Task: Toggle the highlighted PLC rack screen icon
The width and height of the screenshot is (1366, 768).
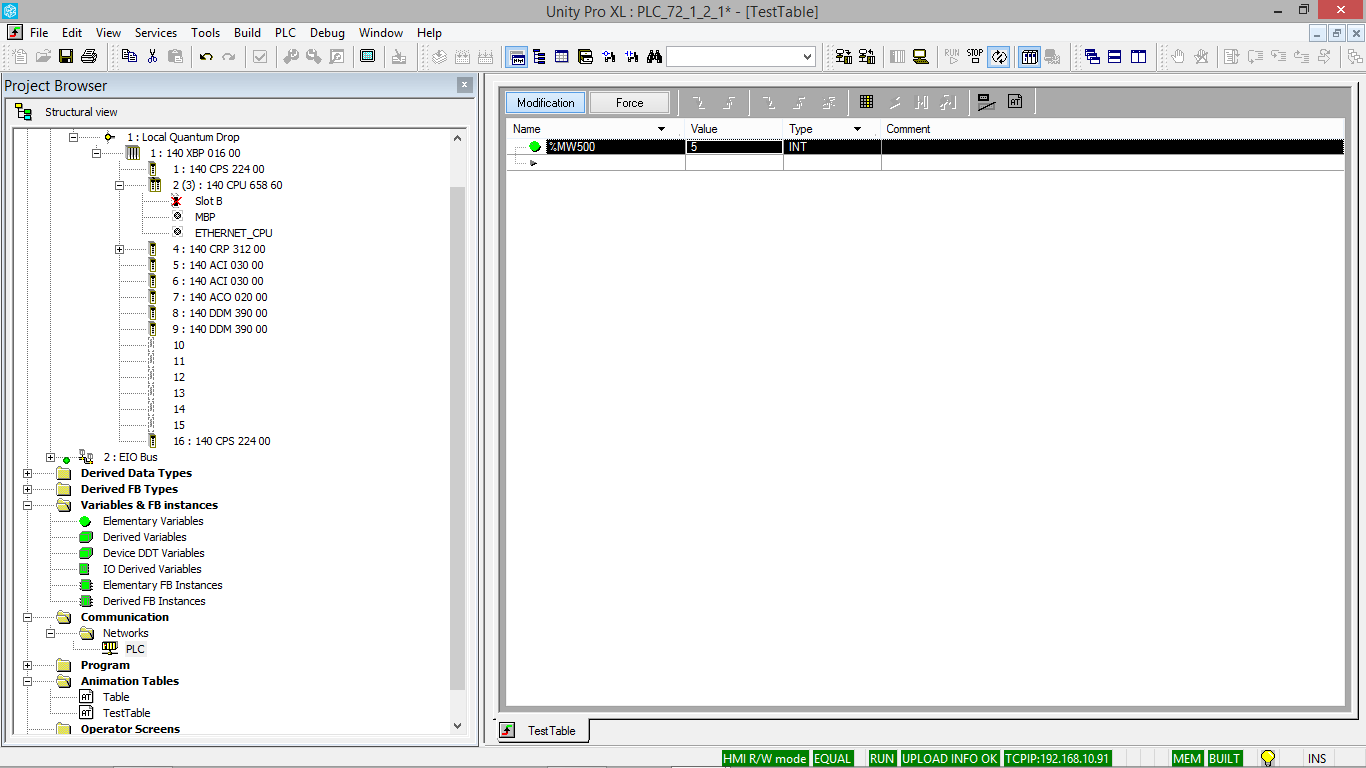Action: point(1029,57)
